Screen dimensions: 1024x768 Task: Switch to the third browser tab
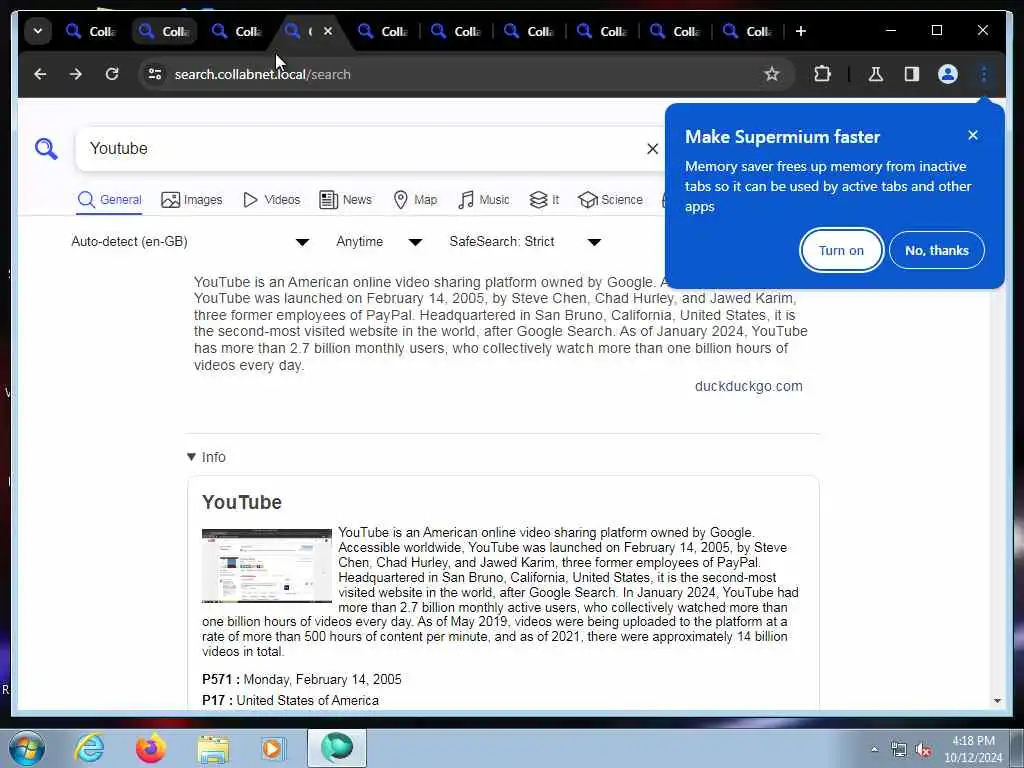(x=237, y=31)
